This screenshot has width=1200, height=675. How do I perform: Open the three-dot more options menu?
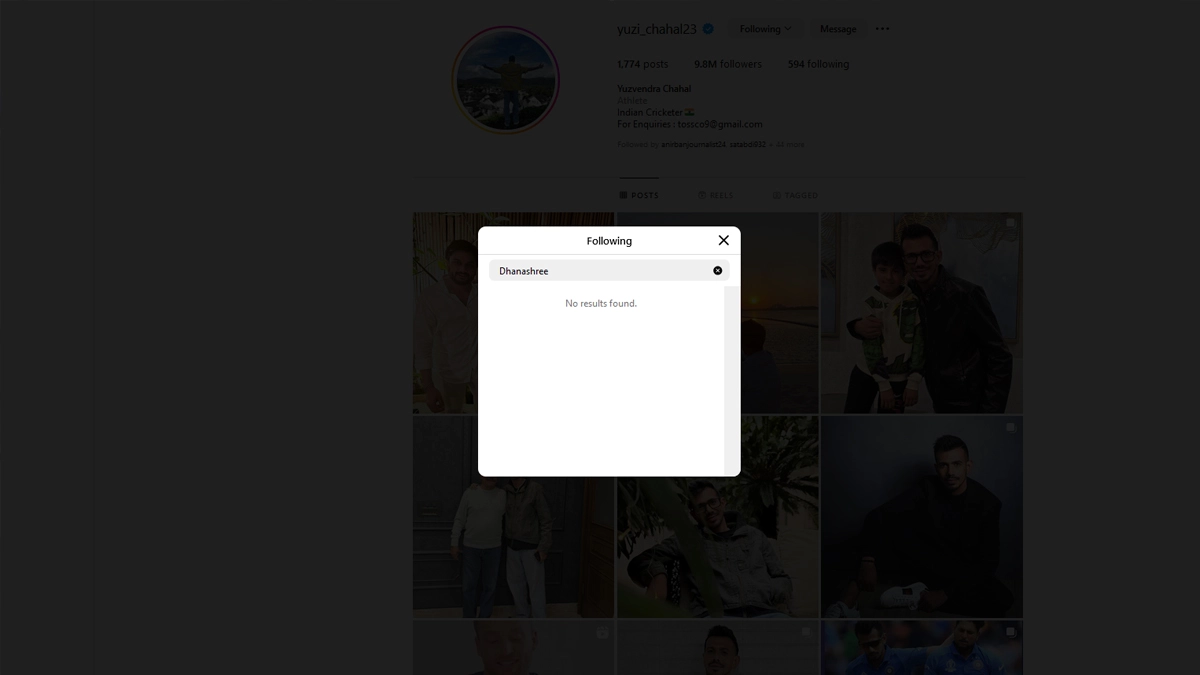(882, 29)
